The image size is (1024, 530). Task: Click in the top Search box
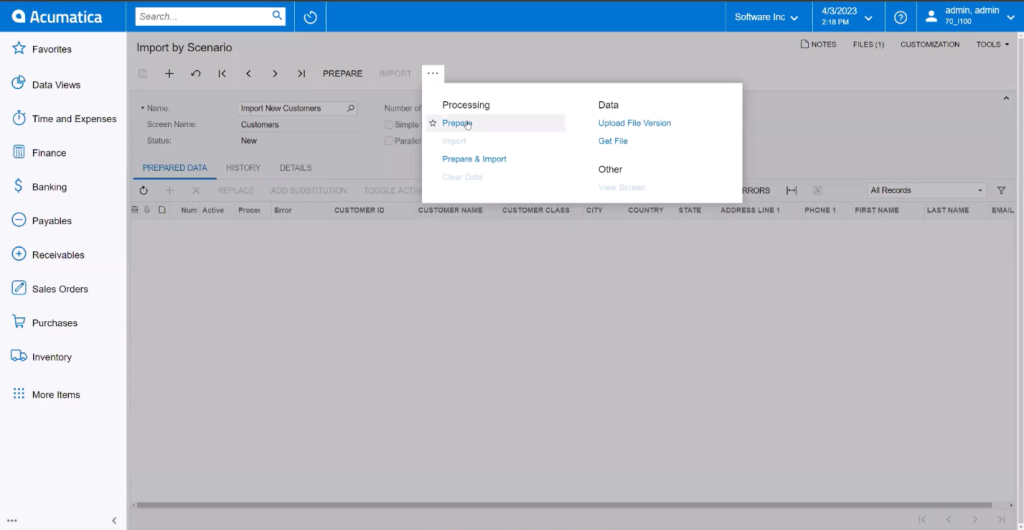204,17
